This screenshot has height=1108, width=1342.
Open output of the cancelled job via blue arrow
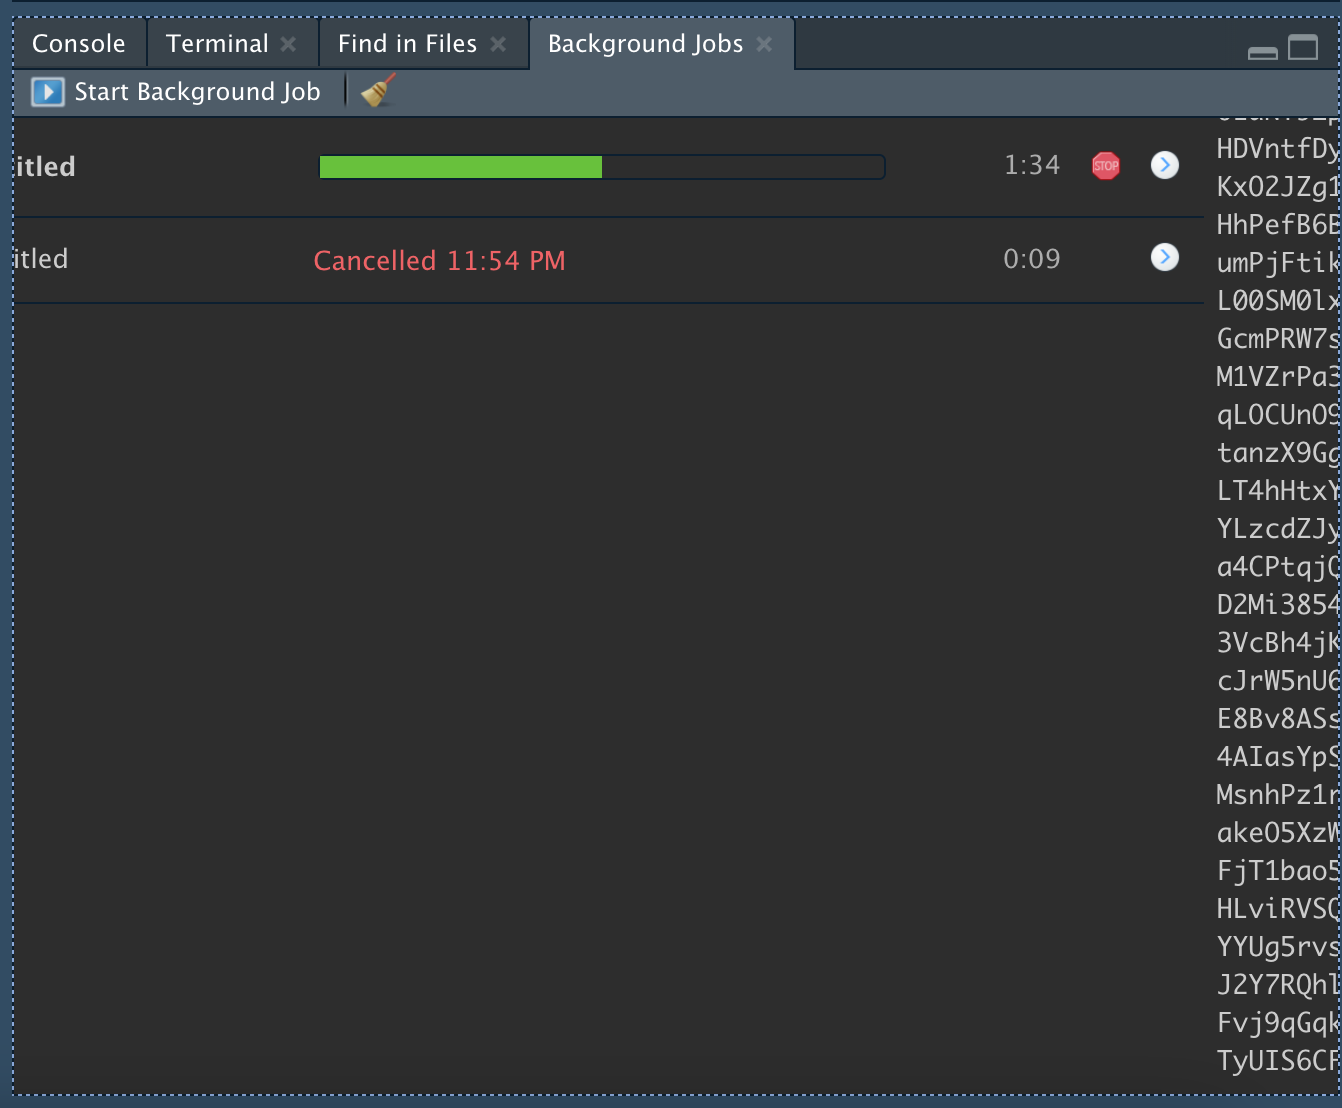coord(1164,257)
